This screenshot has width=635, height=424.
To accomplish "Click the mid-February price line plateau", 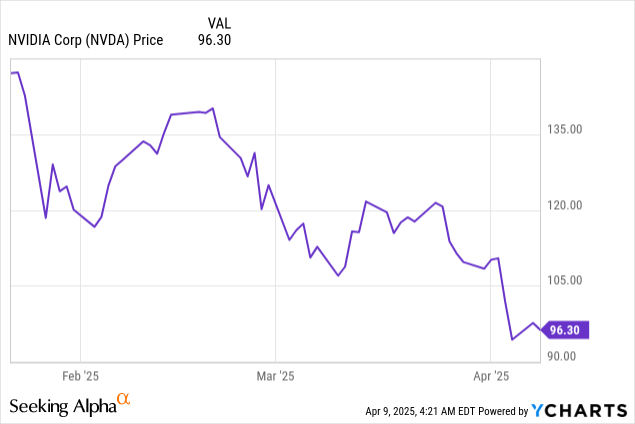I will point(190,113).
